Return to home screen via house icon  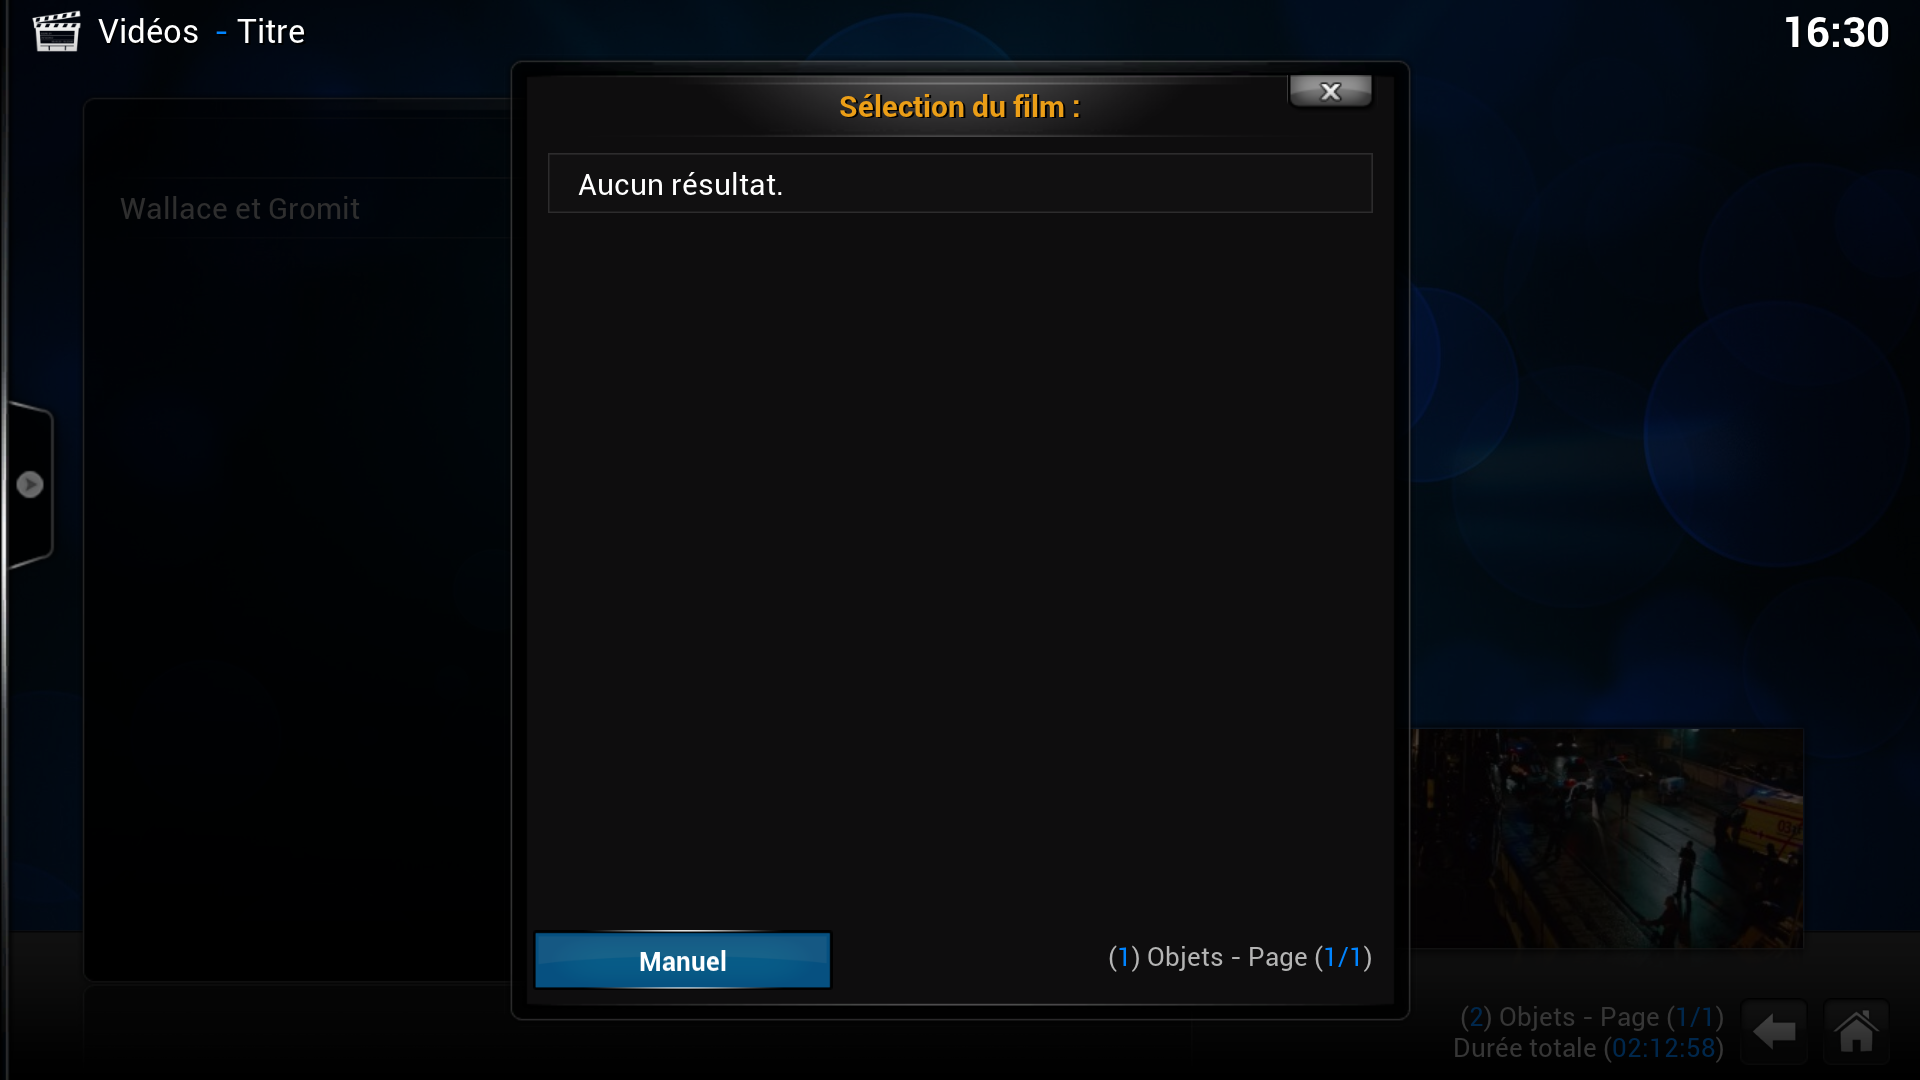pyautogui.click(x=1856, y=1031)
